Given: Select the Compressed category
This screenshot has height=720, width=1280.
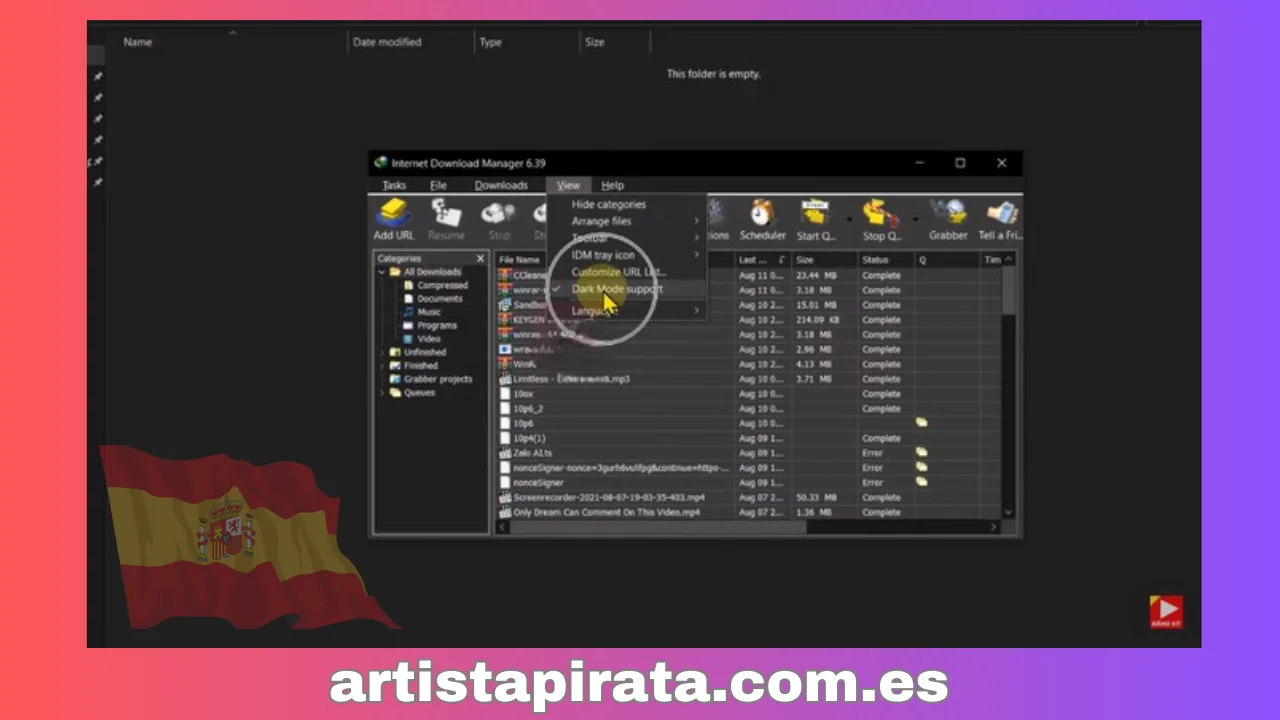Looking at the screenshot, I should coord(442,285).
